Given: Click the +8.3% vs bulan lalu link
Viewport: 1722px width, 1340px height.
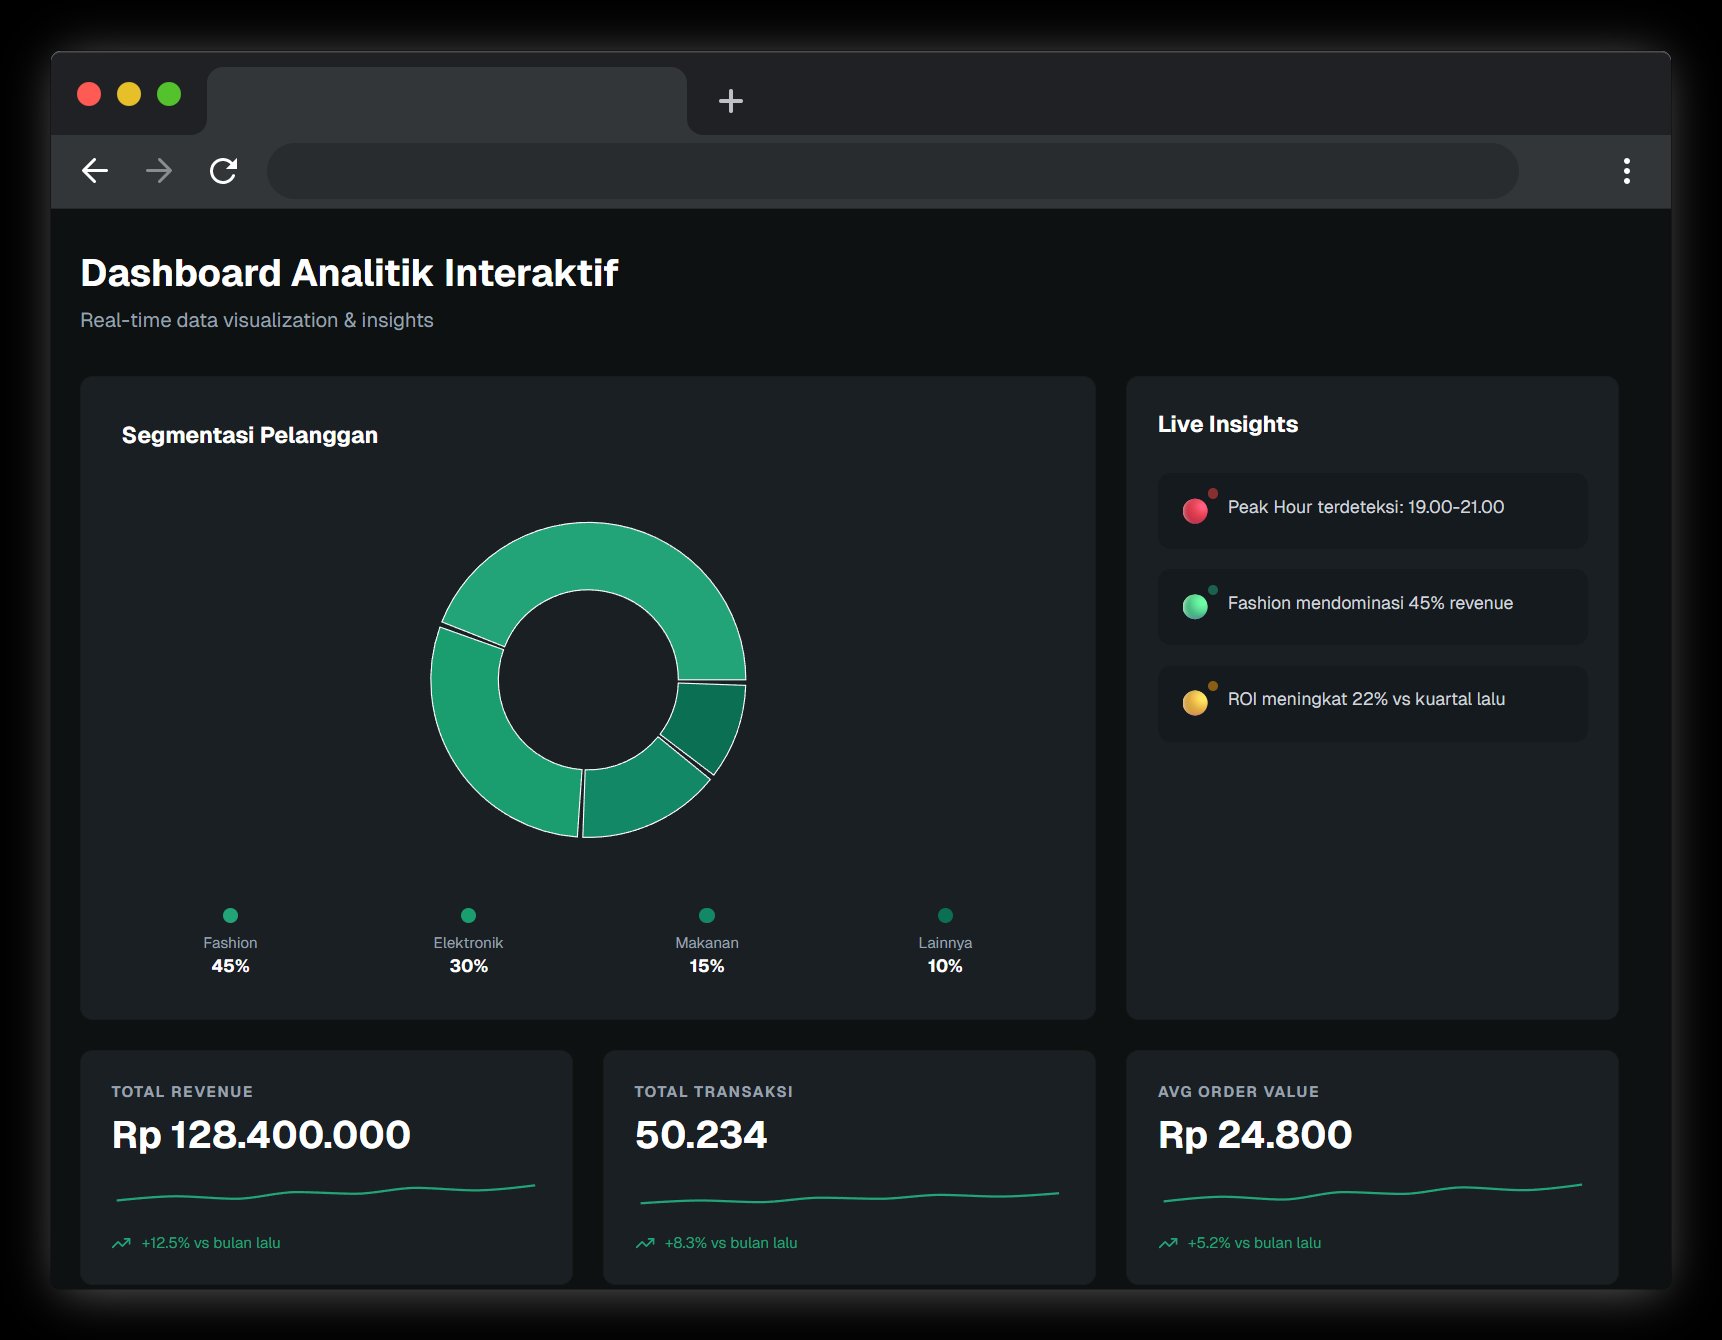Looking at the screenshot, I should click(x=730, y=1243).
